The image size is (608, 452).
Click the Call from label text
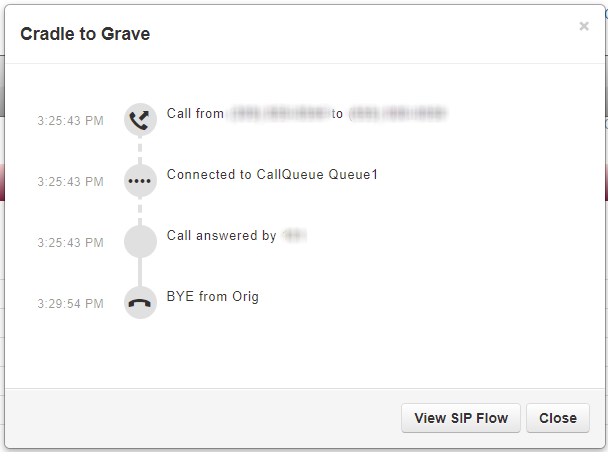pos(195,114)
